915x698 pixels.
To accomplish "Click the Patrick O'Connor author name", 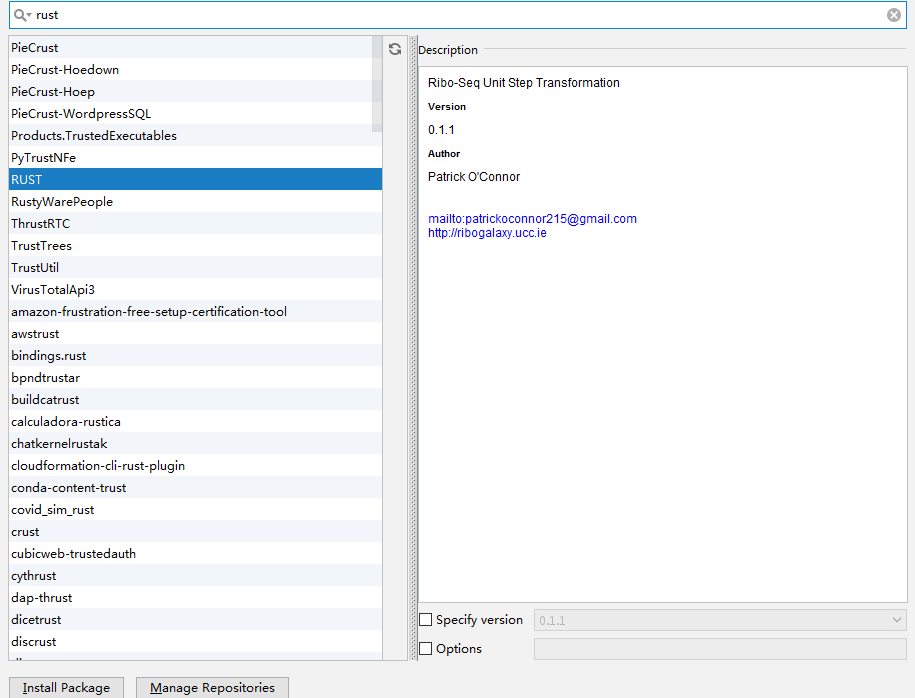I will [474, 177].
